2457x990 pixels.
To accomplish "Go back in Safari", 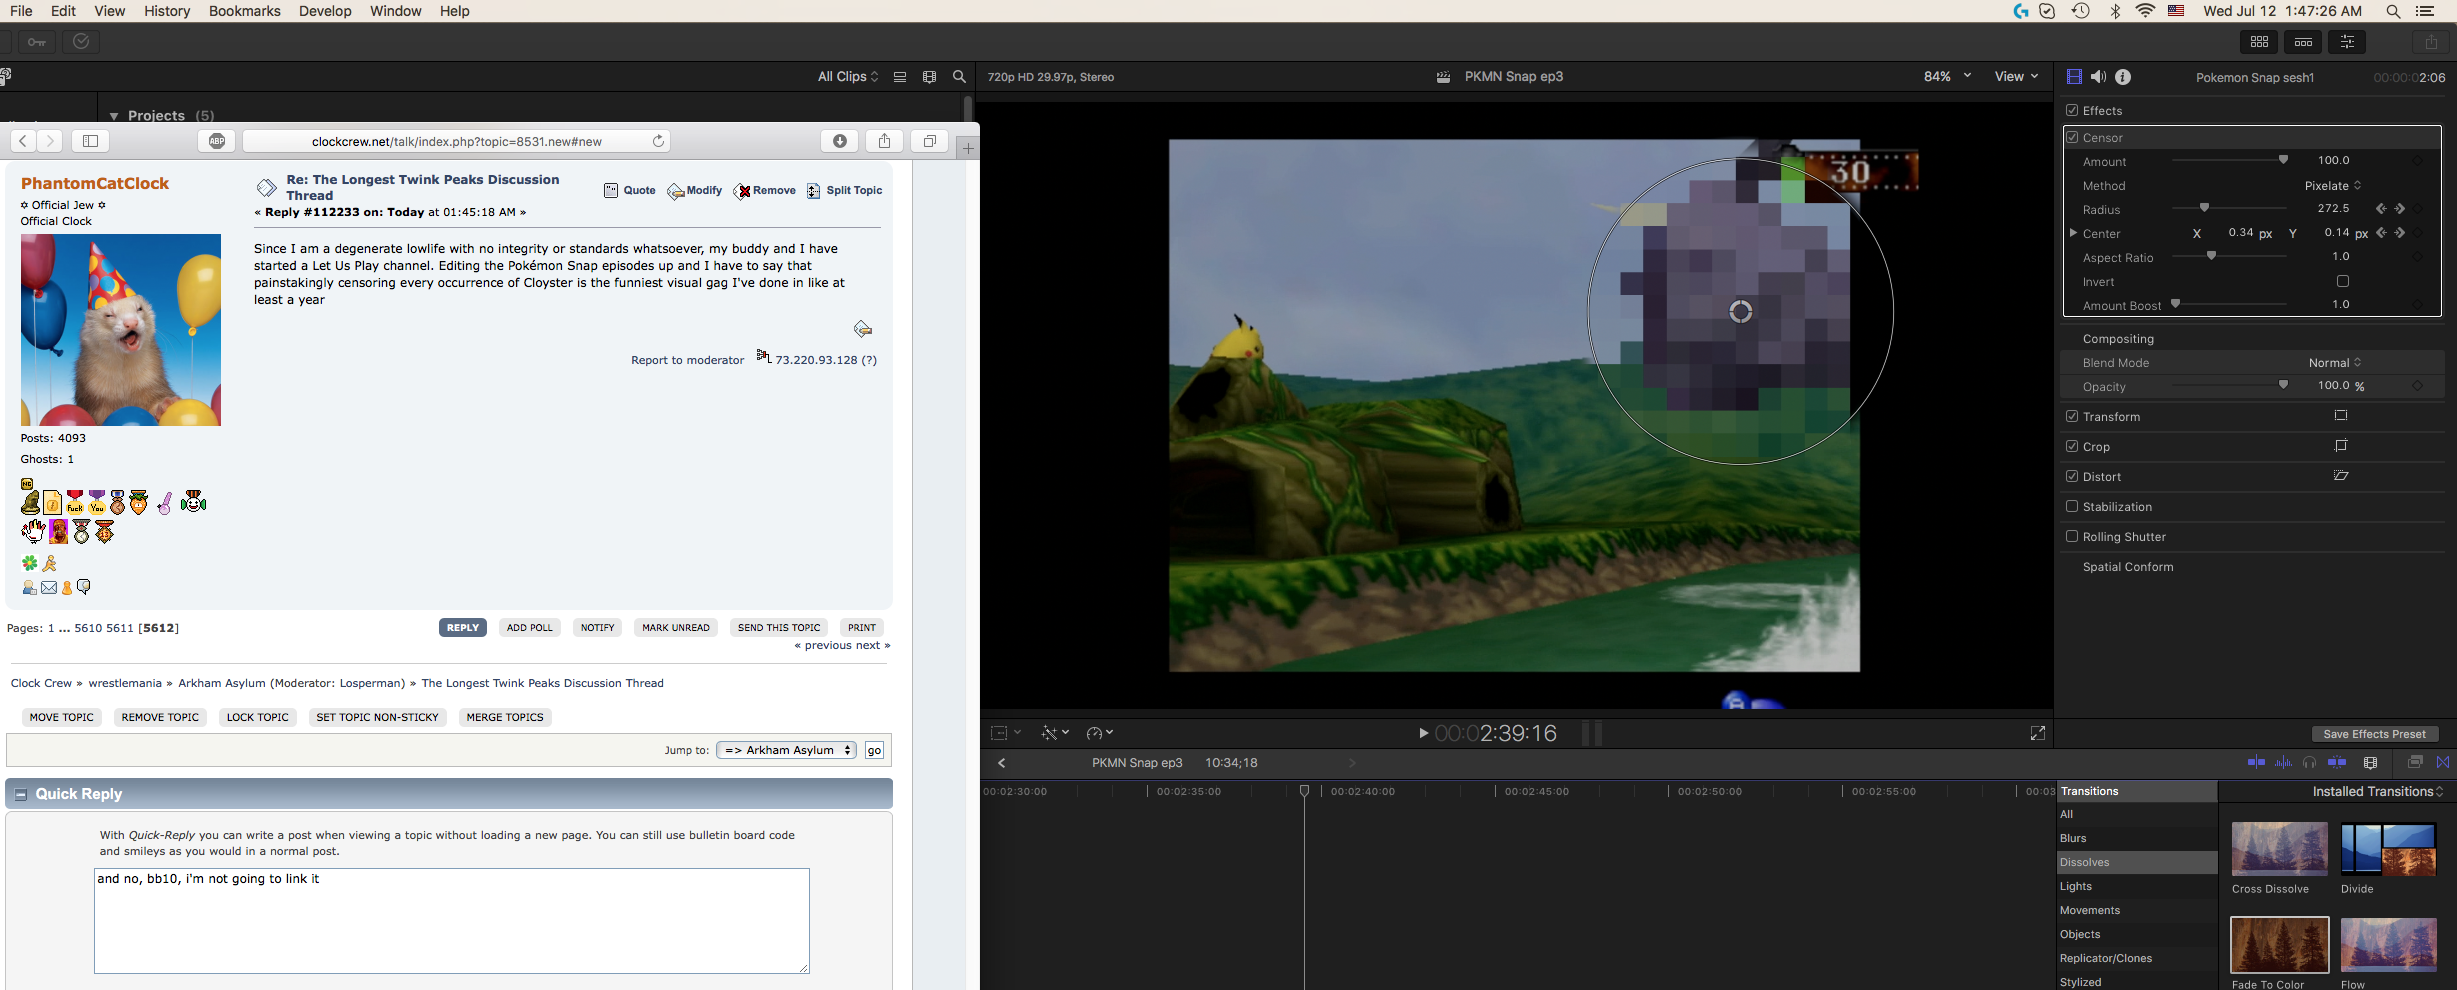I will click(x=23, y=141).
